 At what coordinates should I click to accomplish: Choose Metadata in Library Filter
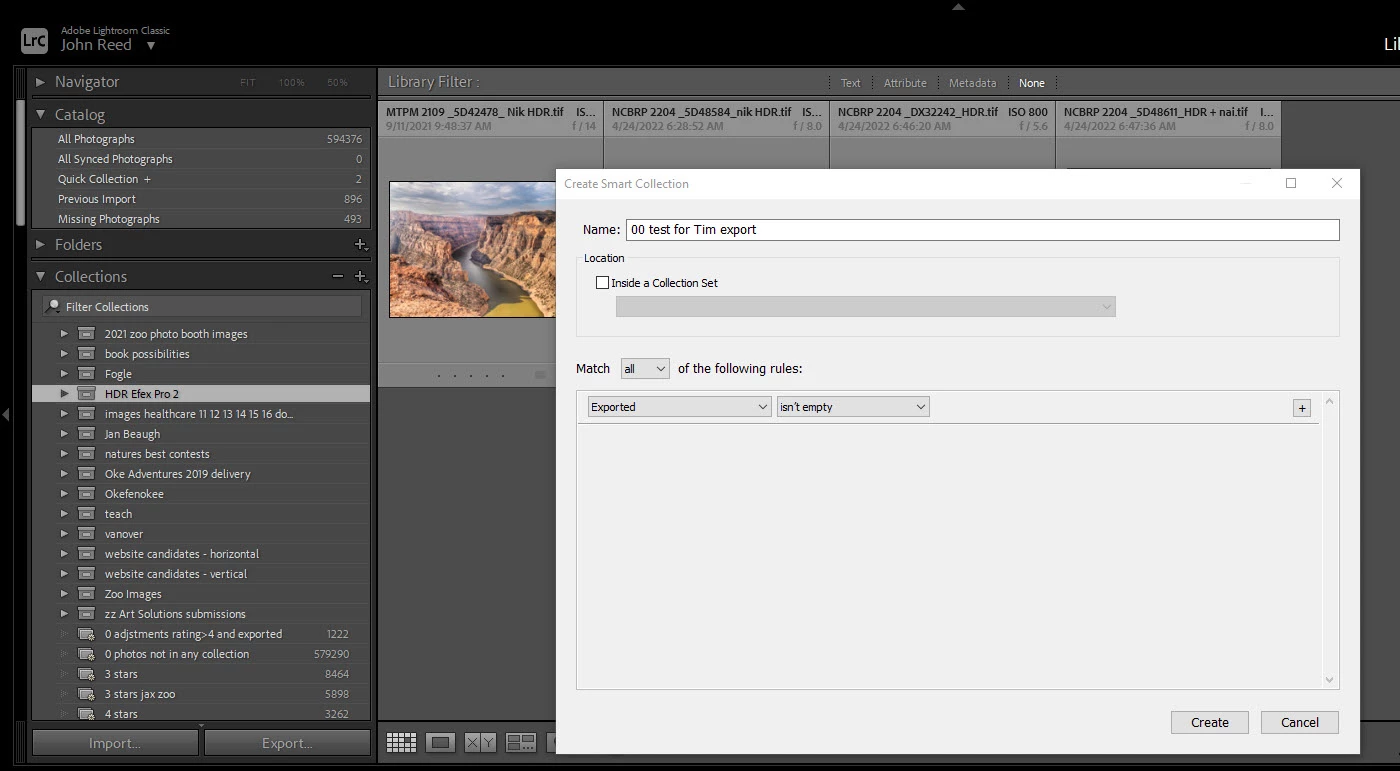(x=973, y=83)
